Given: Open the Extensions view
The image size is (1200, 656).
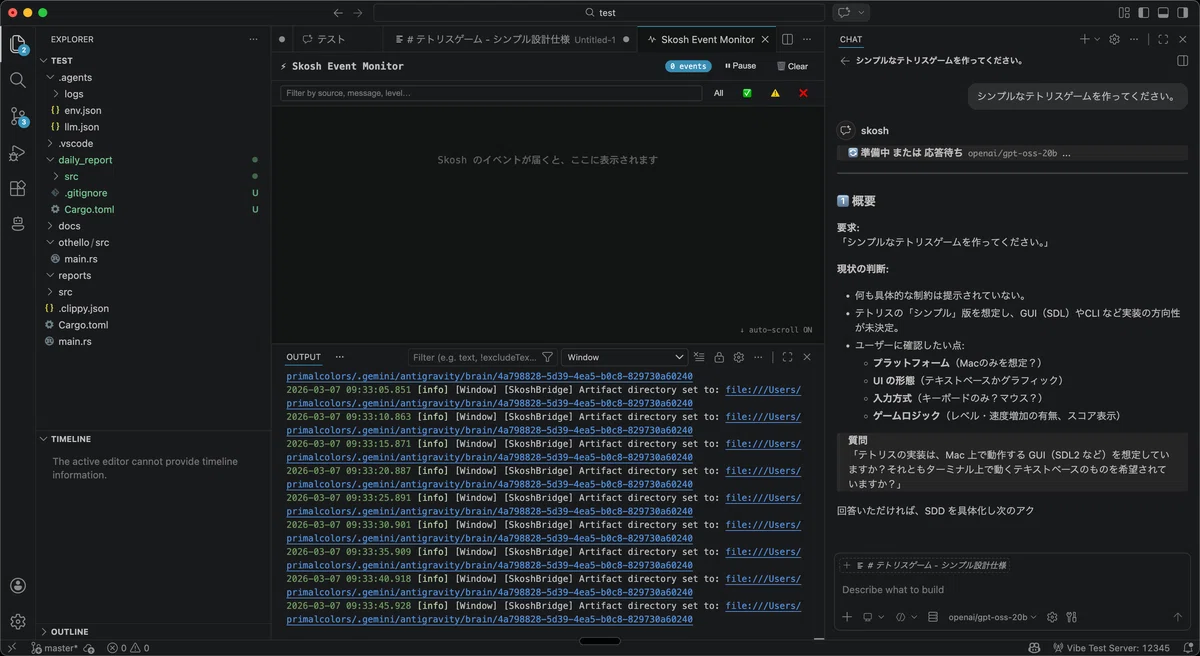Looking at the screenshot, I should [x=17, y=188].
